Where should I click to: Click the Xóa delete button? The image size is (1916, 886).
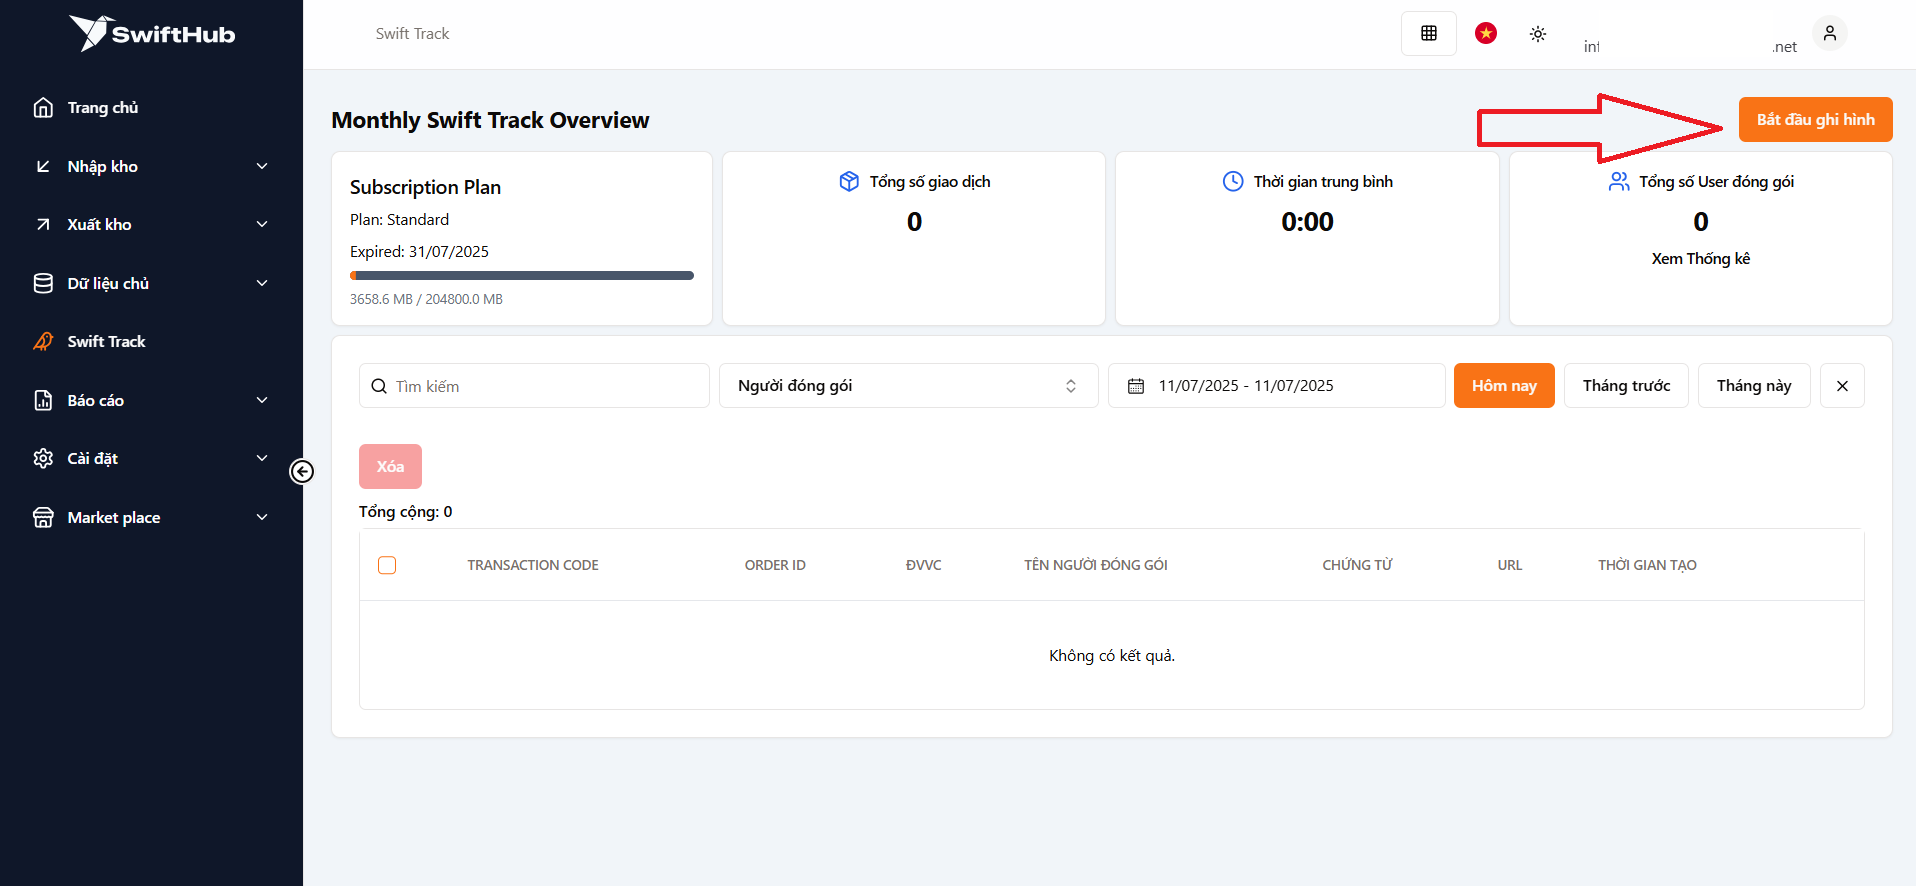(x=390, y=466)
